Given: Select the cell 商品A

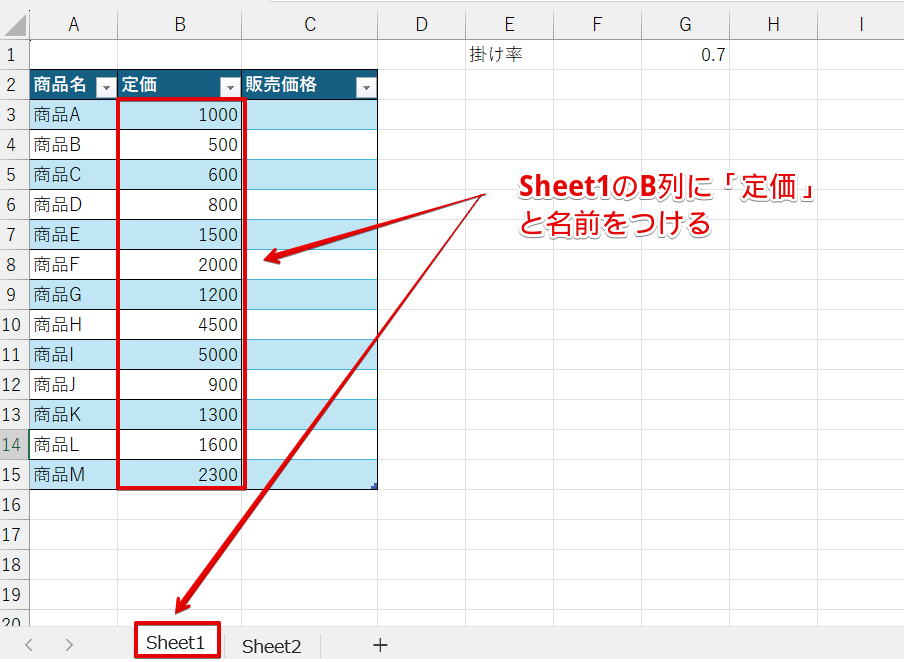Looking at the screenshot, I should pyautogui.click(x=73, y=115).
